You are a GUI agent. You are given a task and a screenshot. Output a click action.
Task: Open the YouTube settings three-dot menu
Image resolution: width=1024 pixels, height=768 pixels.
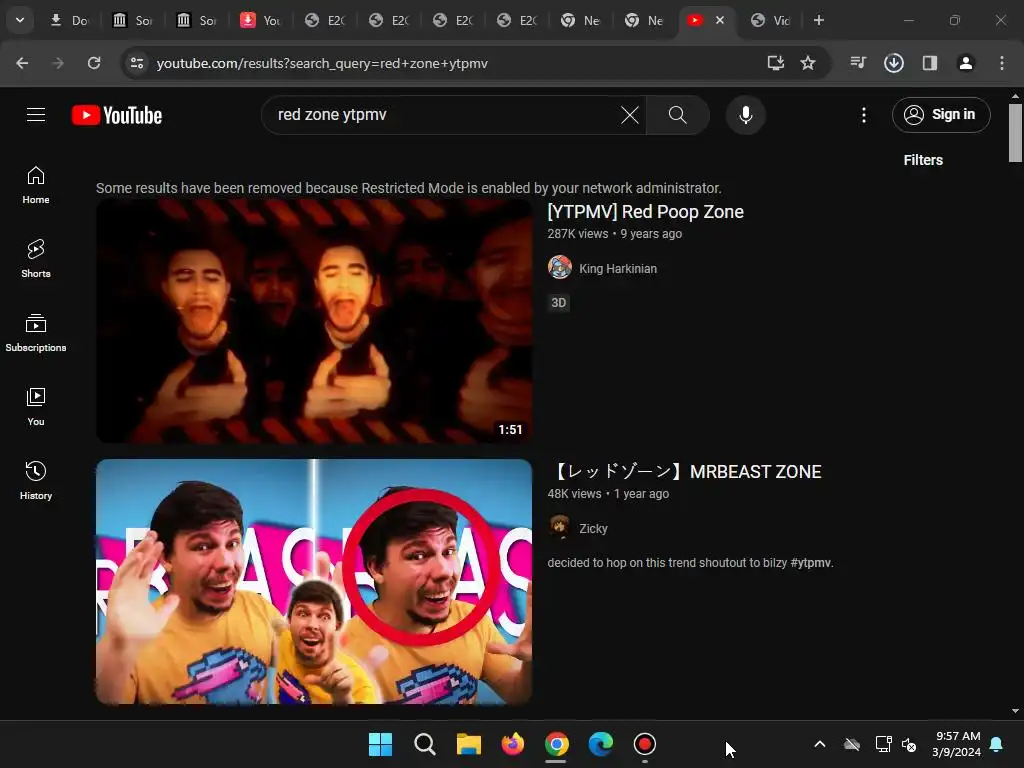pos(863,115)
